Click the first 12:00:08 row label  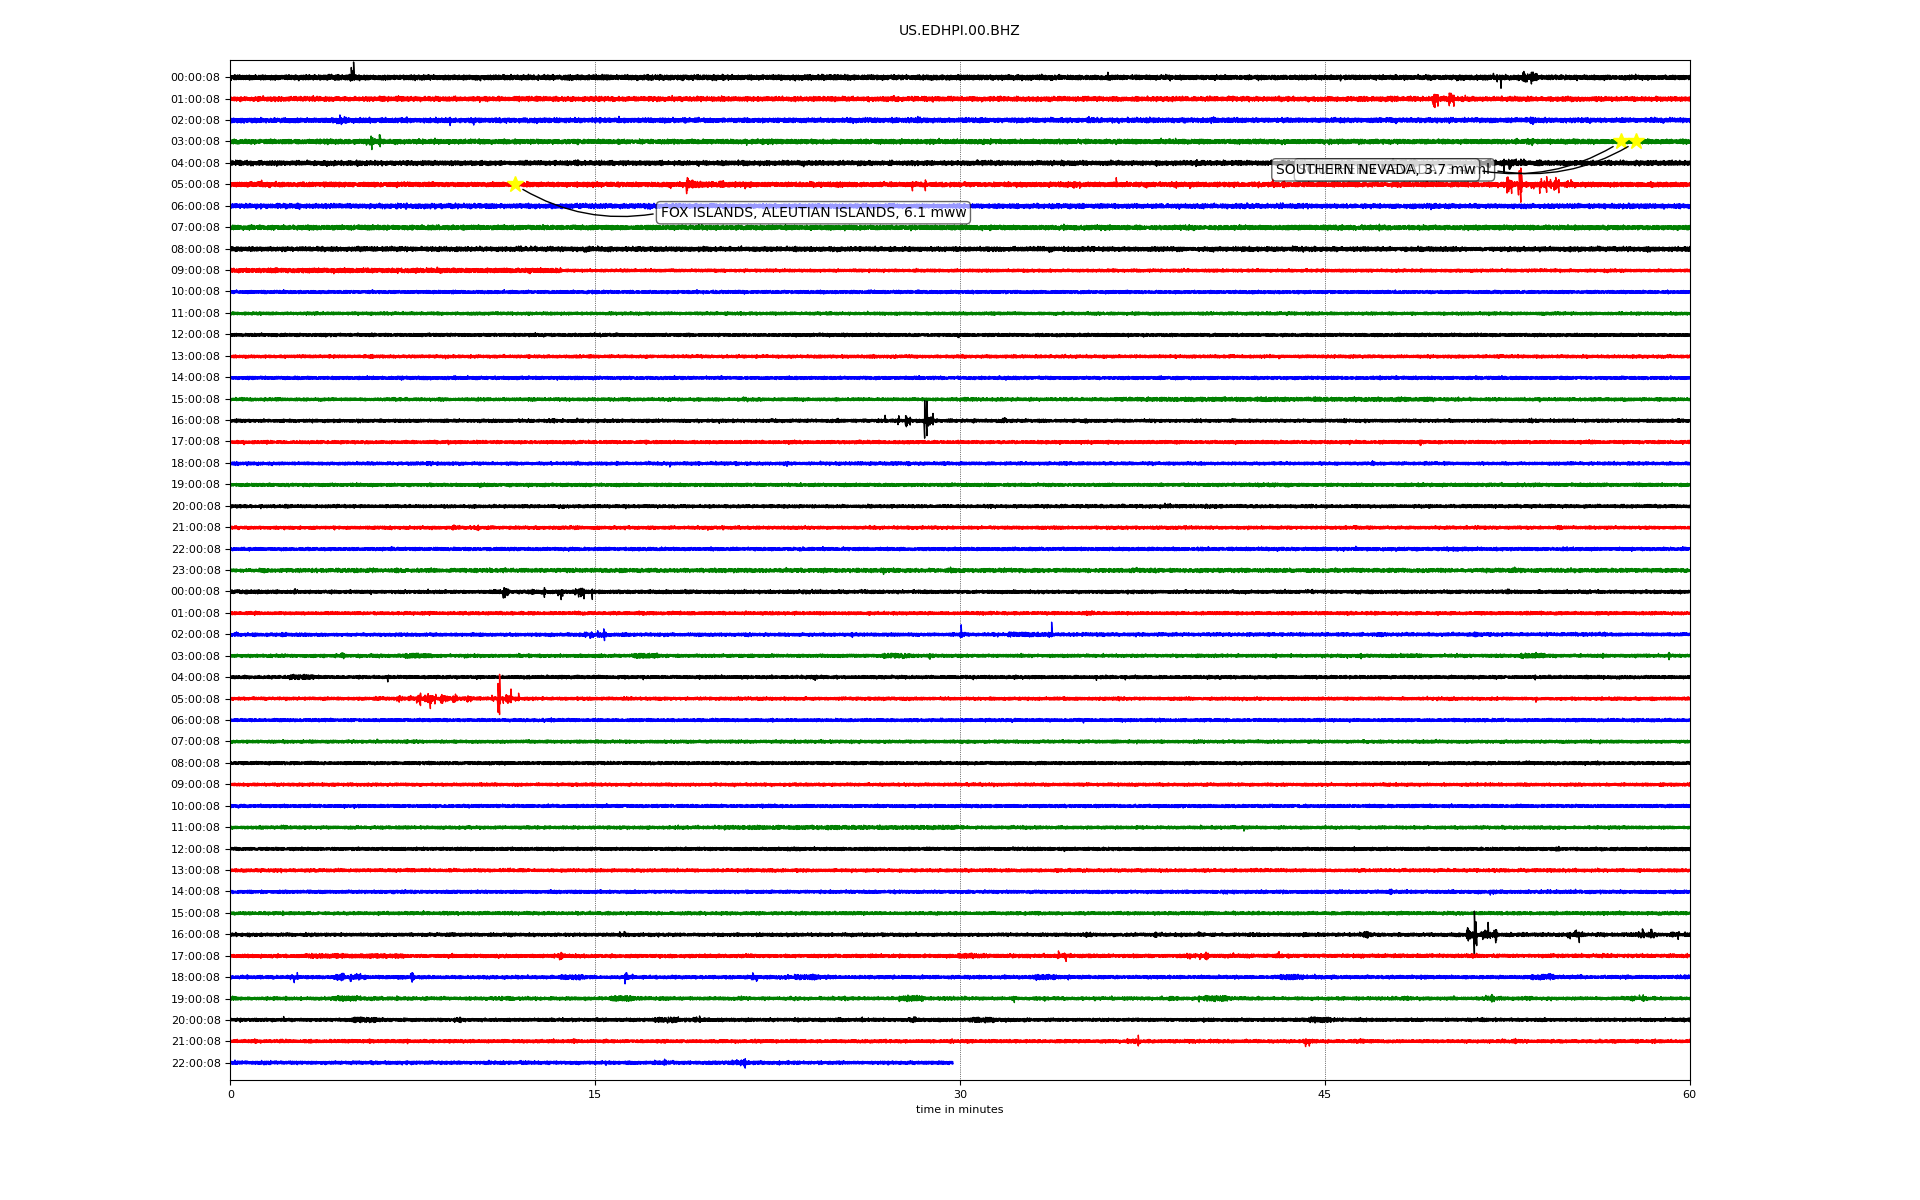click(195, 335)
